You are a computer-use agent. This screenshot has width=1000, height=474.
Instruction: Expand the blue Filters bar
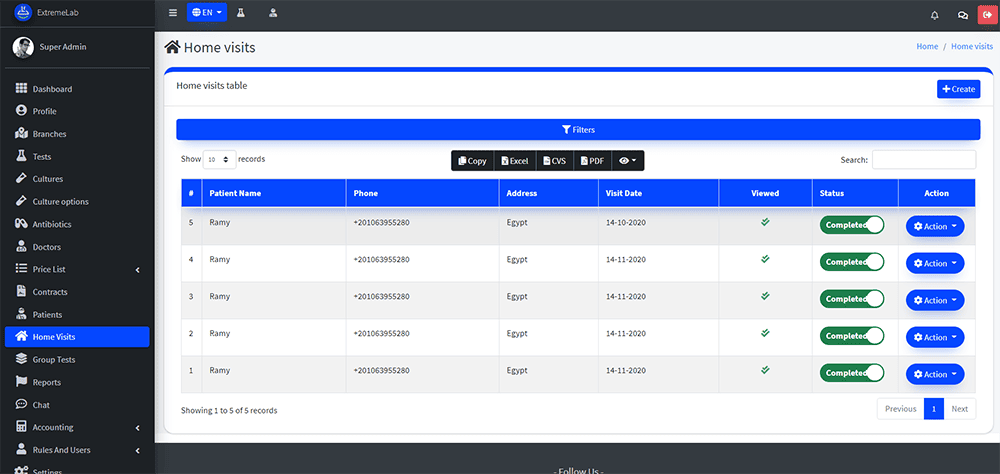point(578,130)
